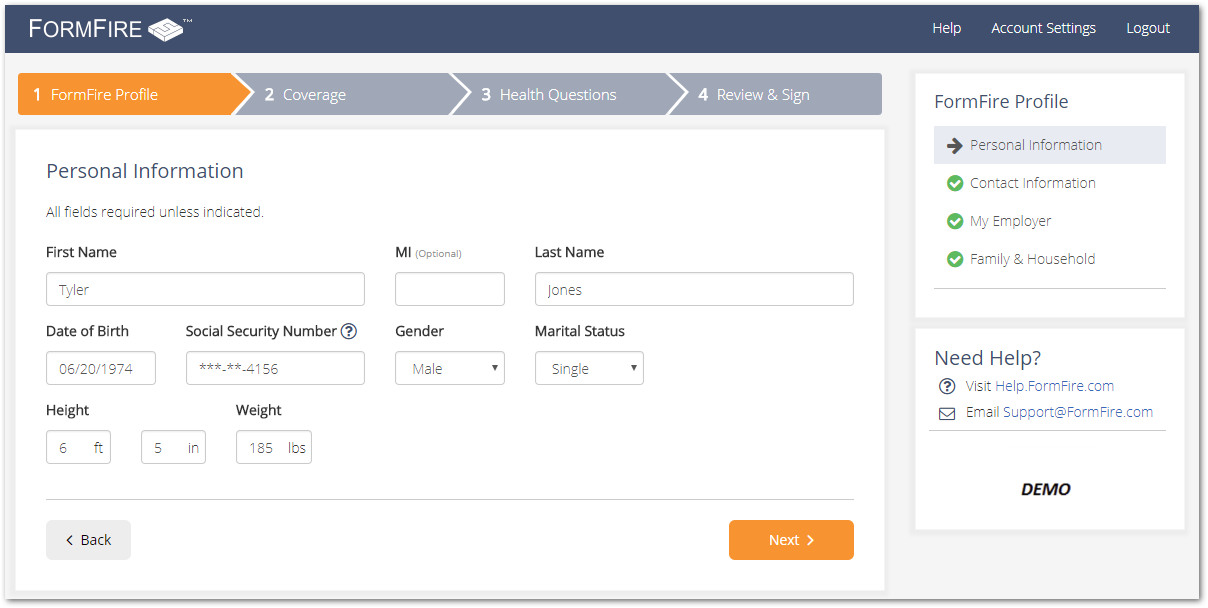Open the Help.FormFire.com link

click(x=1054, y=386)
